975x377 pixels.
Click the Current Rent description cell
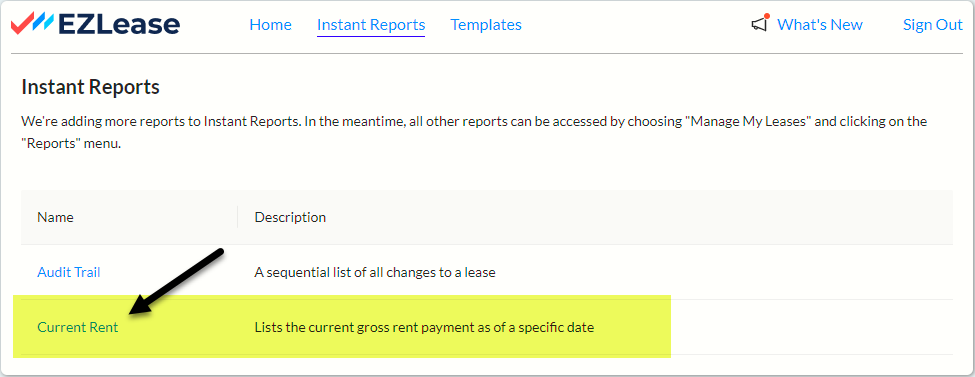[424, 327]
